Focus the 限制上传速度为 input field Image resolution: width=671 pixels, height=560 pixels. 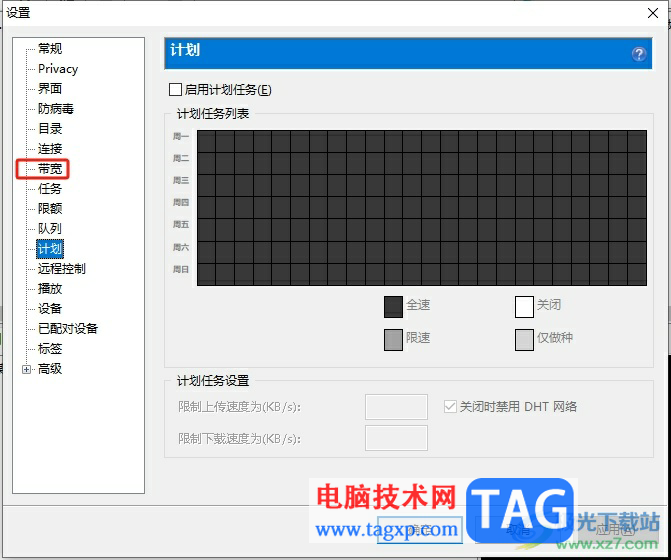click(x=396, y=407)
